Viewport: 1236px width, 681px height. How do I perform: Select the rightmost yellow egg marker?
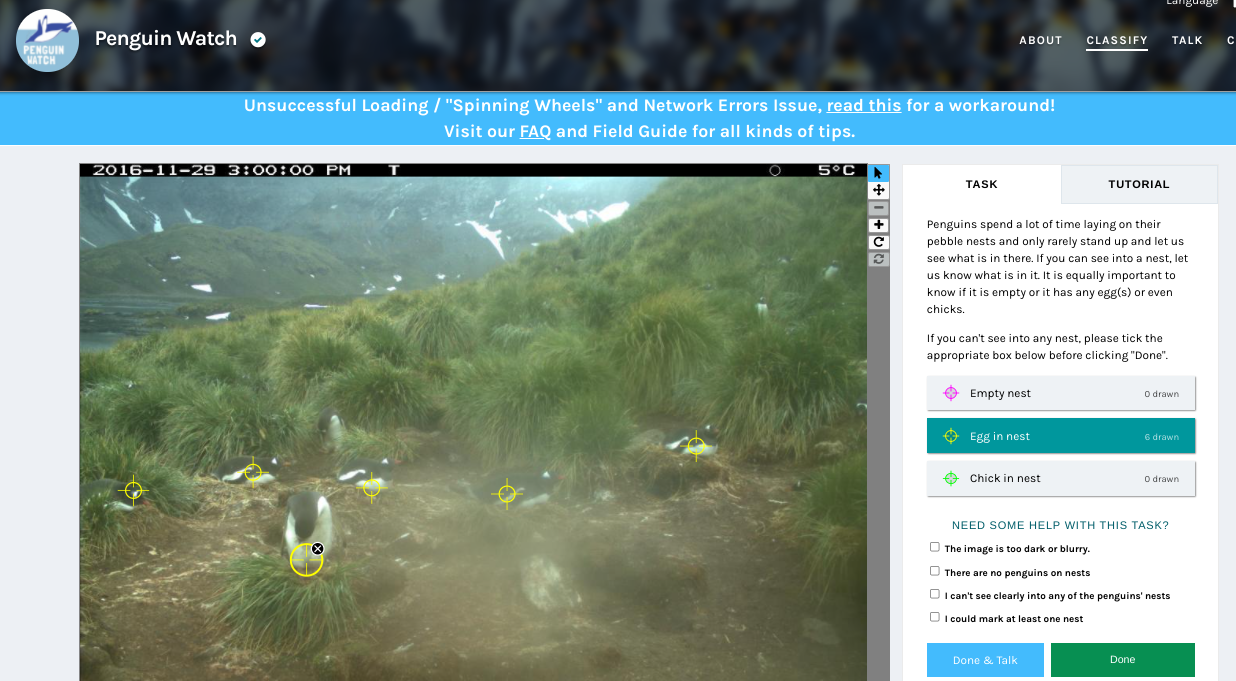click(696, 445)
